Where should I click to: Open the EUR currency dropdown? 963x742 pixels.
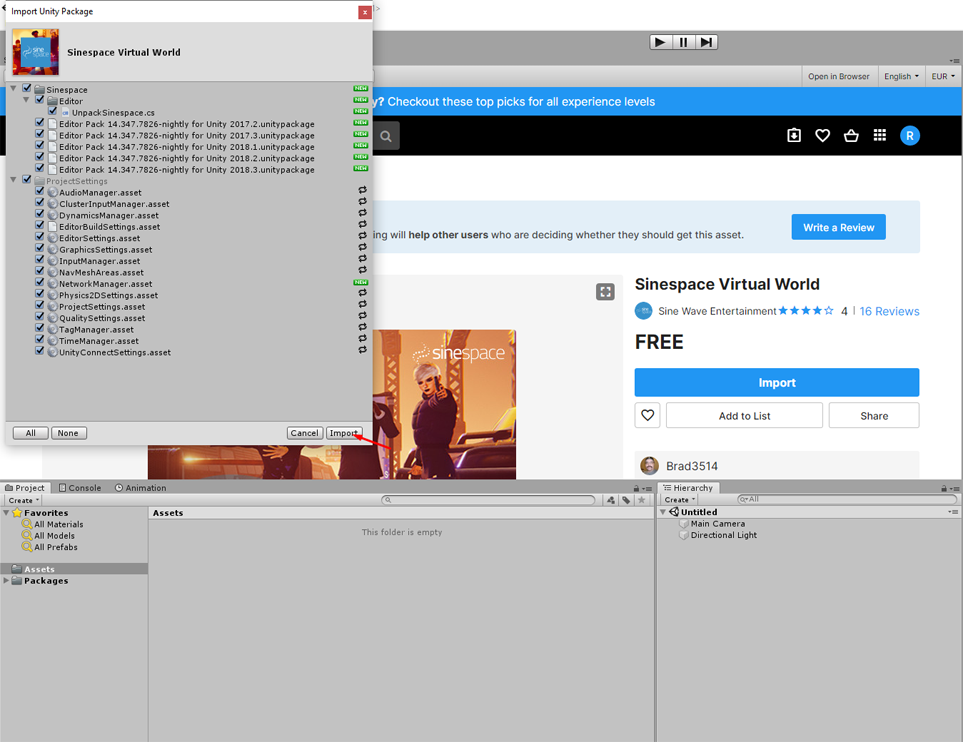coord(943,76)
